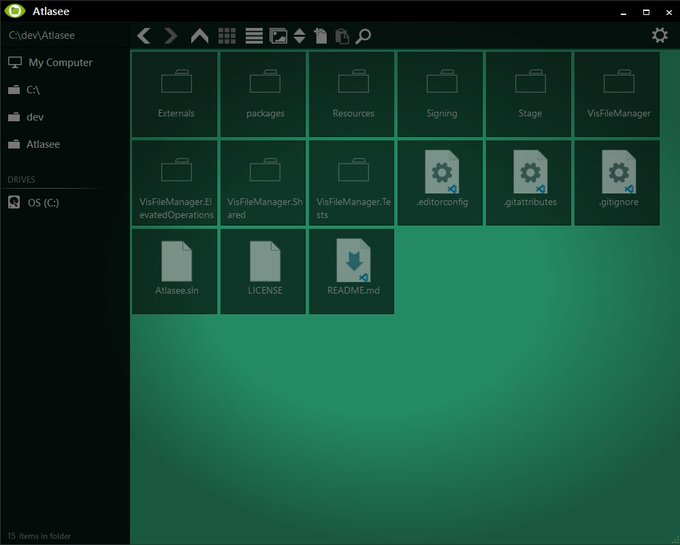Select VisFileManager.Shared folder
Screen dimensions: 680x545
[x=263, y=183]
